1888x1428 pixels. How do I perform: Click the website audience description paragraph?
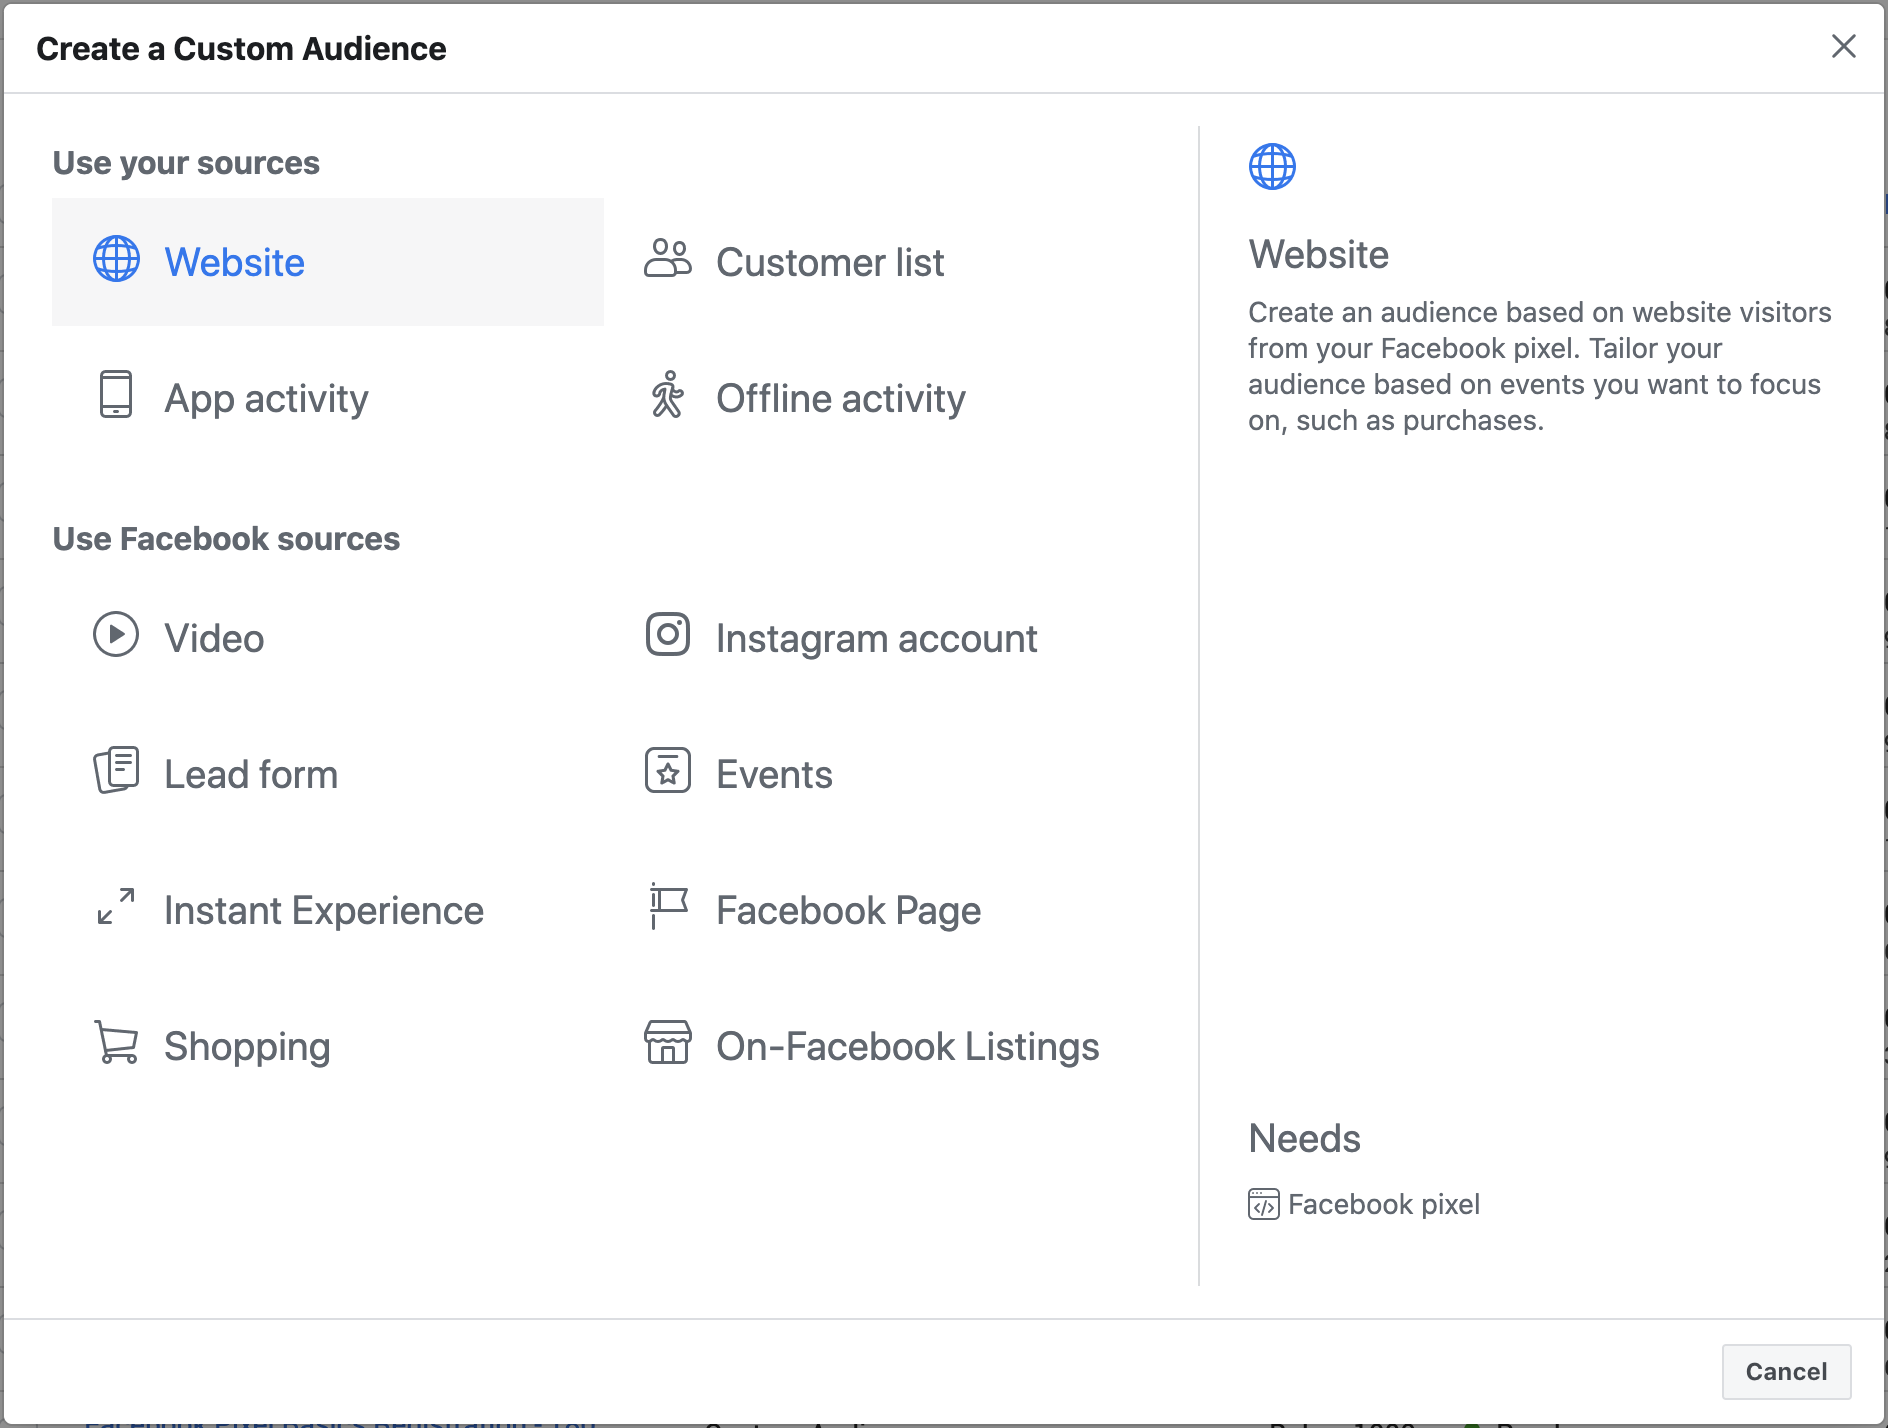tap(1540, 366)
